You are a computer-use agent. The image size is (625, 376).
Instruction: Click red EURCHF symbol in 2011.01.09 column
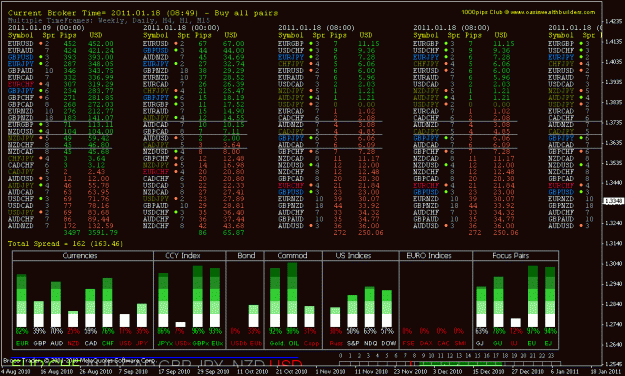coord(21,84)
